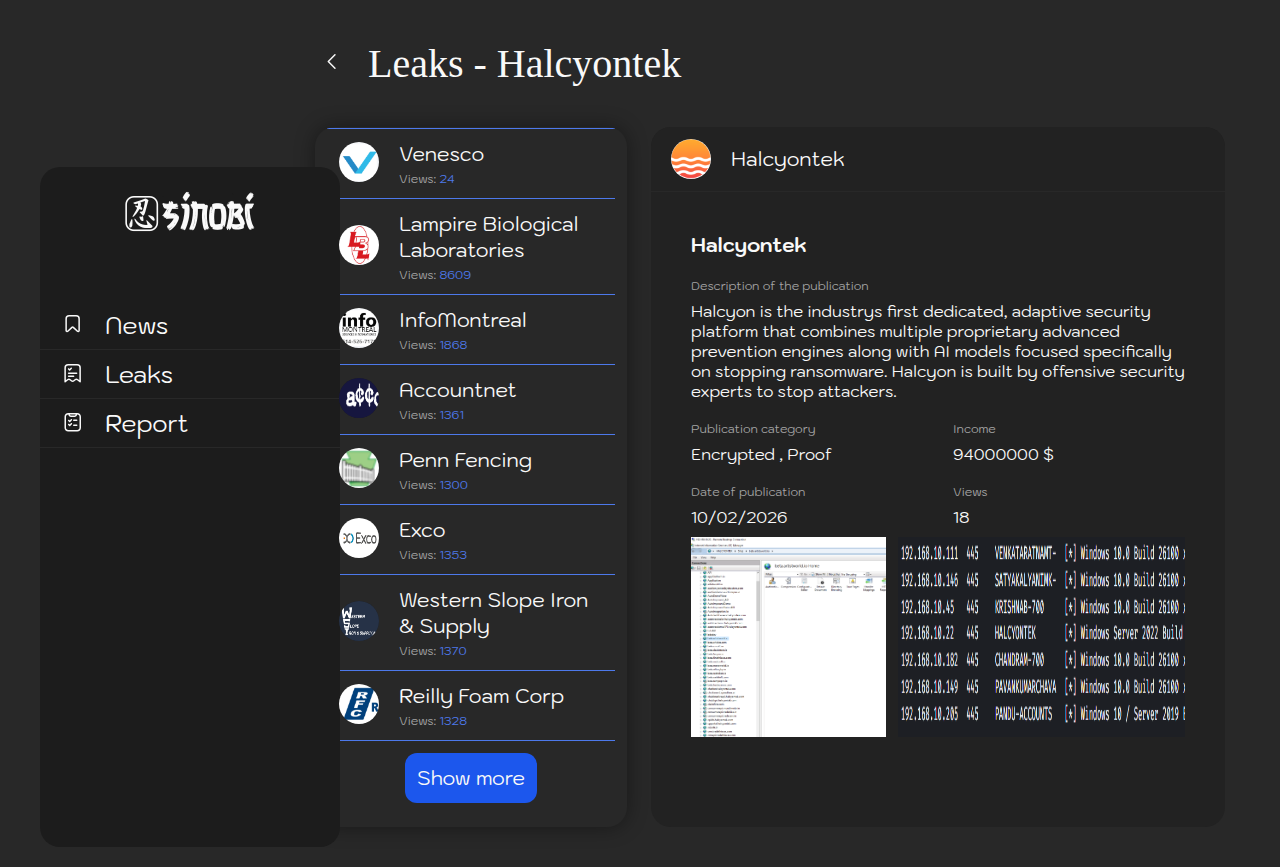Open the Report menu item
The image size is (1280, 867).
point(190,423)
